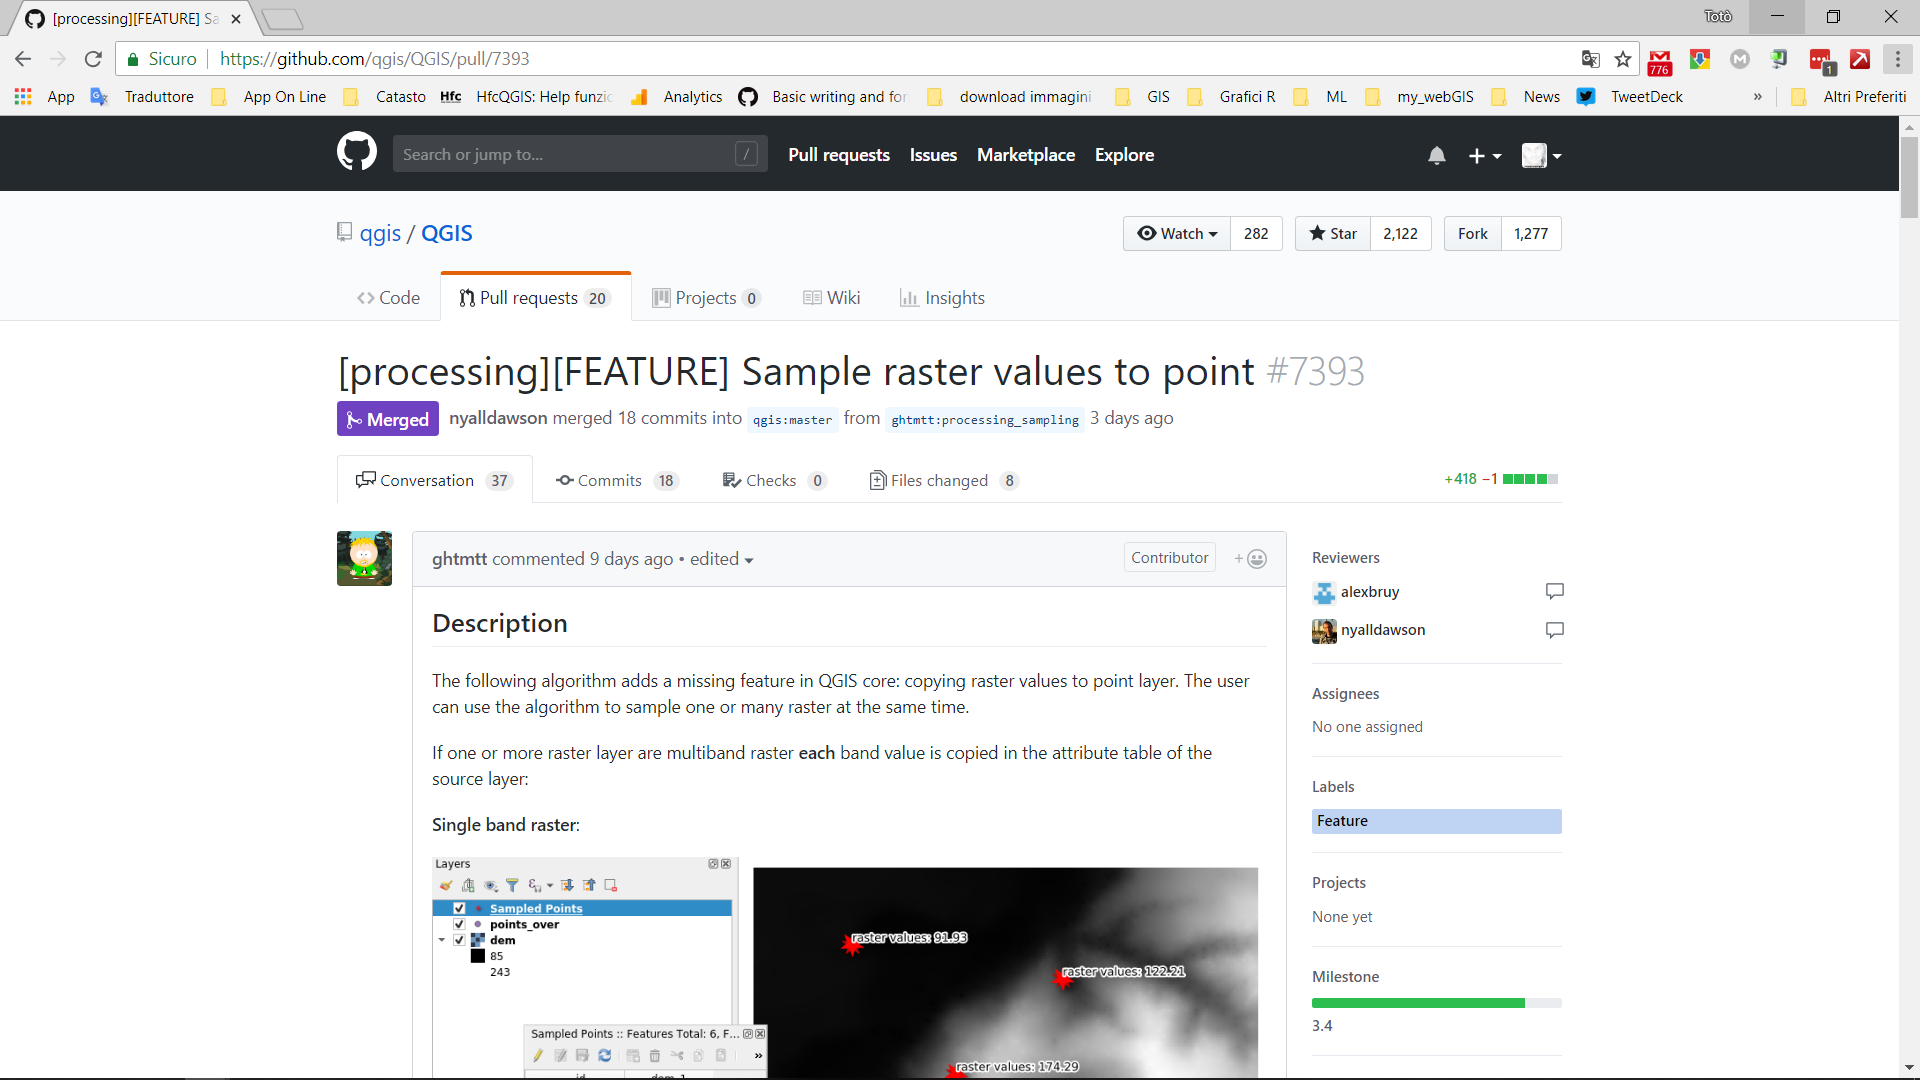Click the Feature label swatch
This screenshot has width=1920, height=1080.
[x=1435, y=821]
